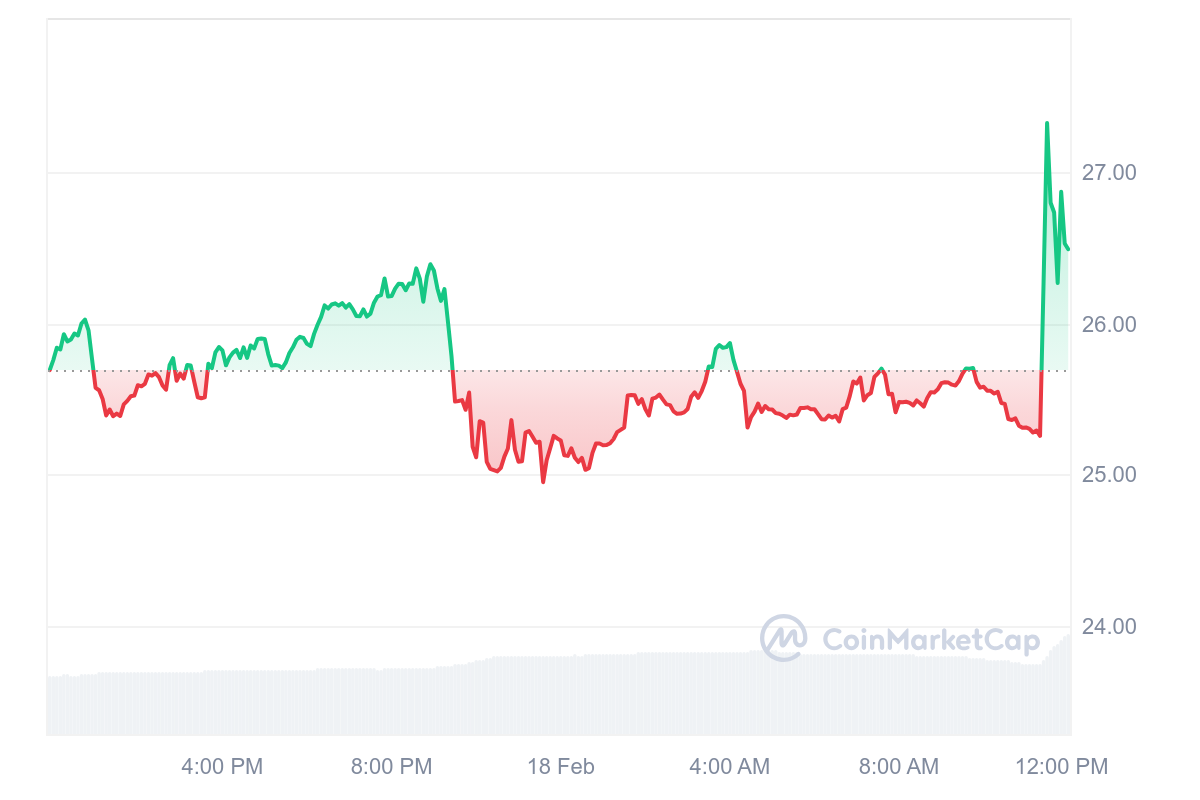Click the 27.00 price axis label
The width and height of the screenshot is (1200, 800).
[x=1109, y=173]
